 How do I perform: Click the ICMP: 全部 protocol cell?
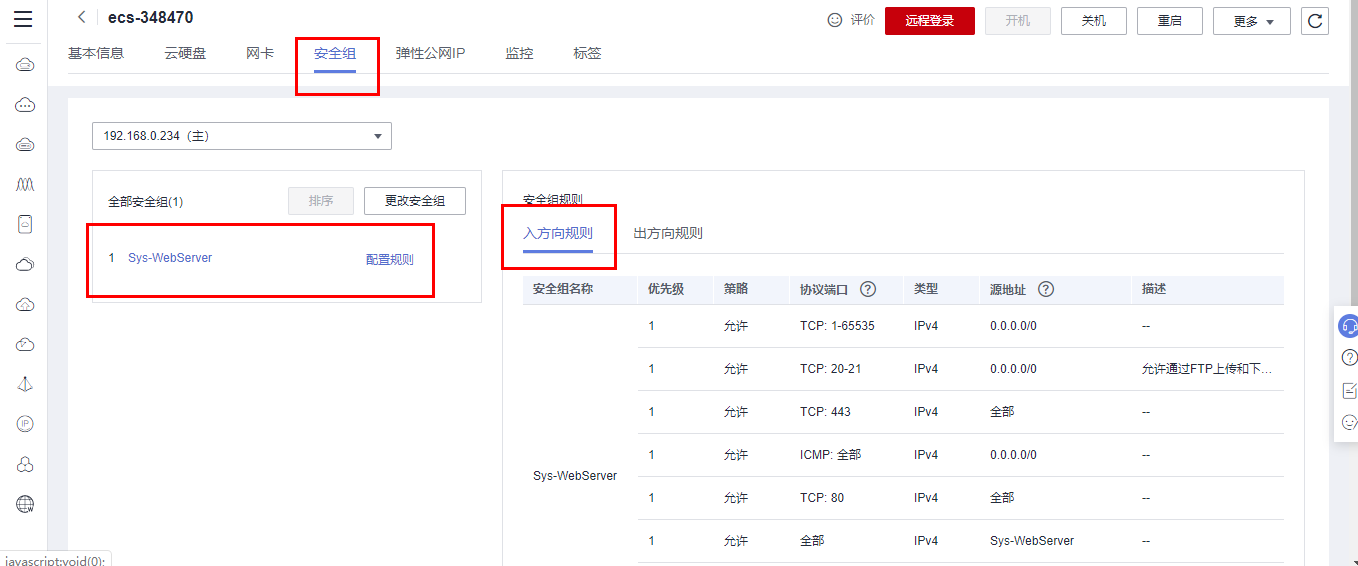(830, 455)
